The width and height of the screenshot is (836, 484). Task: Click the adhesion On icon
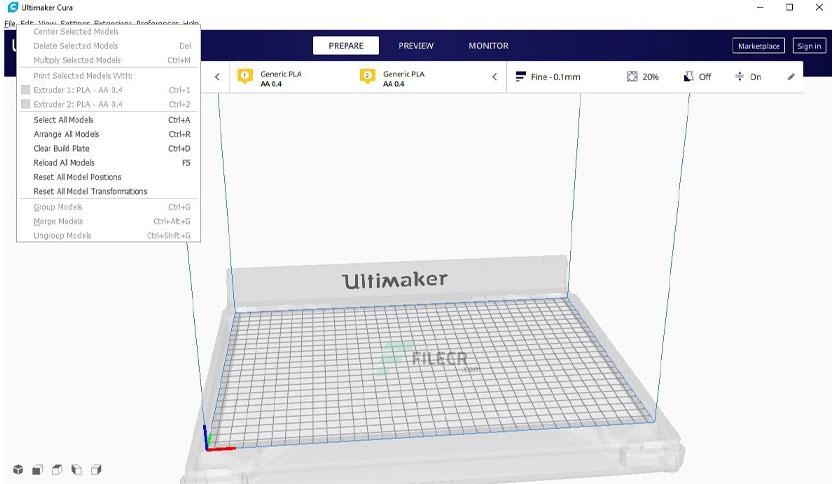739,77
